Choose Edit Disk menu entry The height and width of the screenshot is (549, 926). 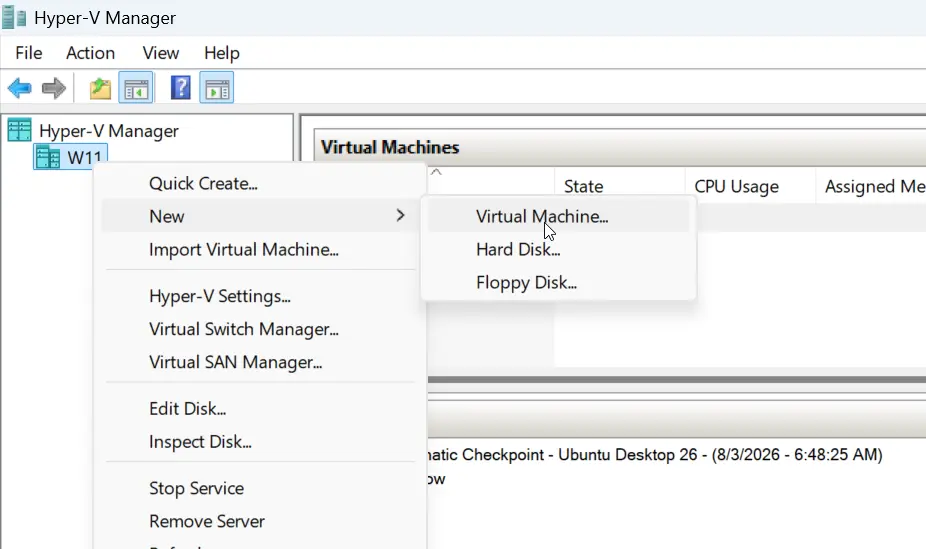click(260, 409)
